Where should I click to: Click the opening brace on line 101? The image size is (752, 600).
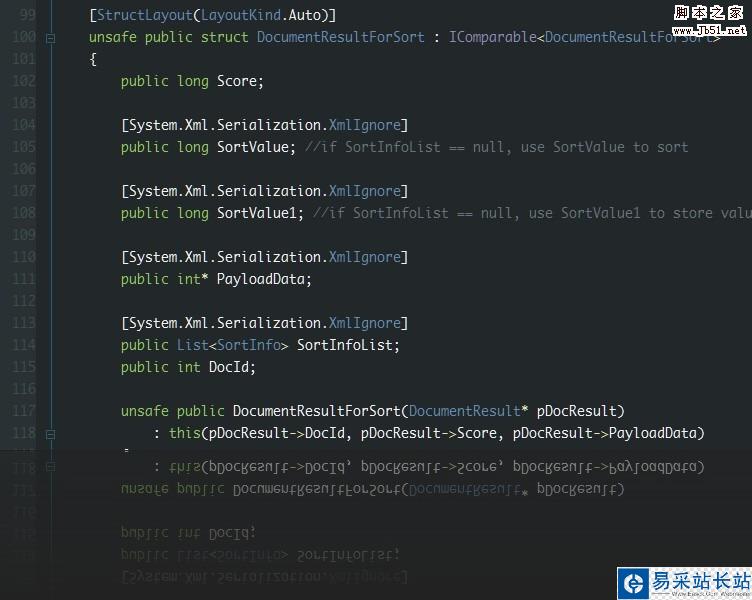point(93,59)
